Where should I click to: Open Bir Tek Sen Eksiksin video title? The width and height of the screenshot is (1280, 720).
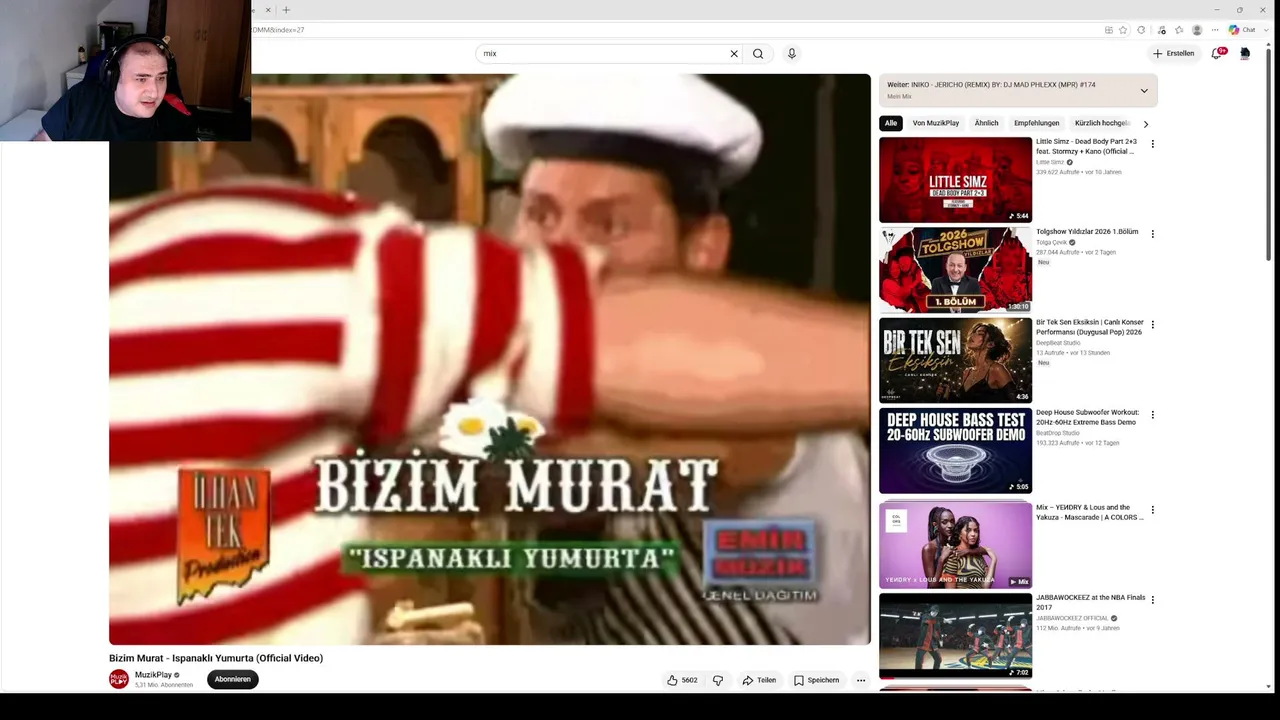point(1090,327)
